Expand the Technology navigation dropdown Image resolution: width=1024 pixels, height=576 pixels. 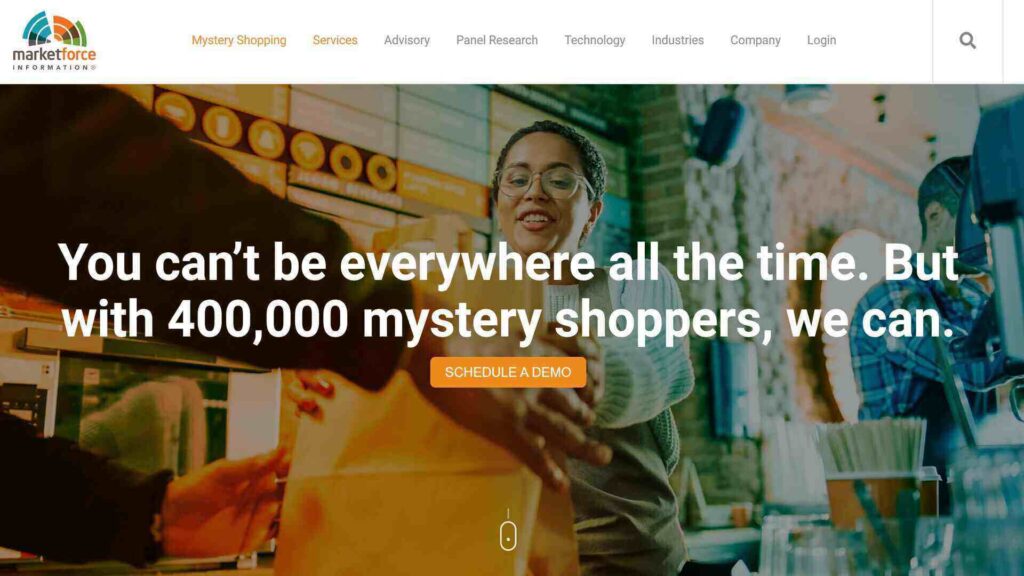[x=595, y=40]
